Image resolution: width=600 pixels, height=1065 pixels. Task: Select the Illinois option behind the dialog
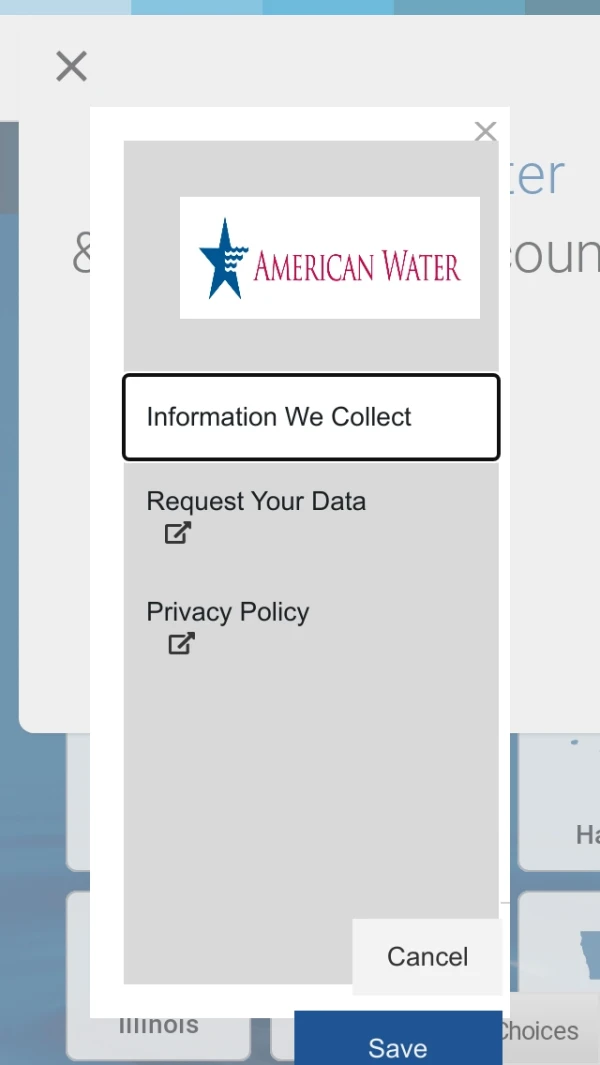(x=158, y=1023)
